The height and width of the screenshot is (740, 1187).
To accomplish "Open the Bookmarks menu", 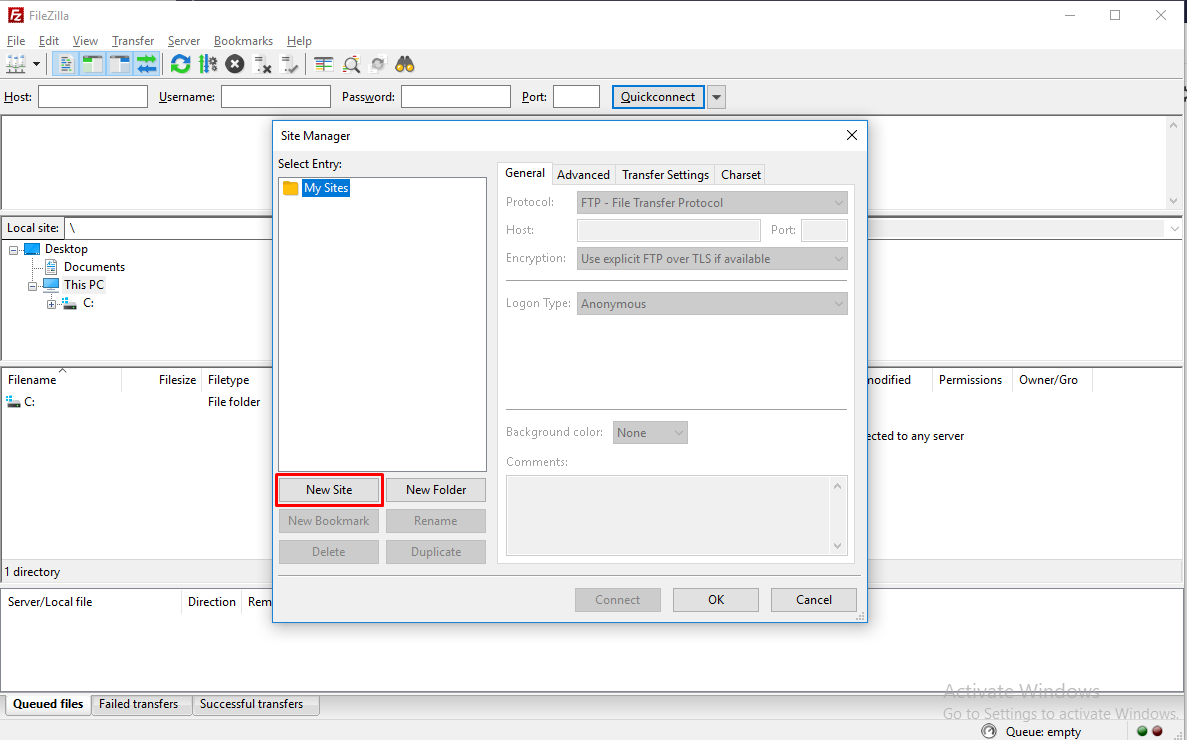I will click(x=243, y=41).
